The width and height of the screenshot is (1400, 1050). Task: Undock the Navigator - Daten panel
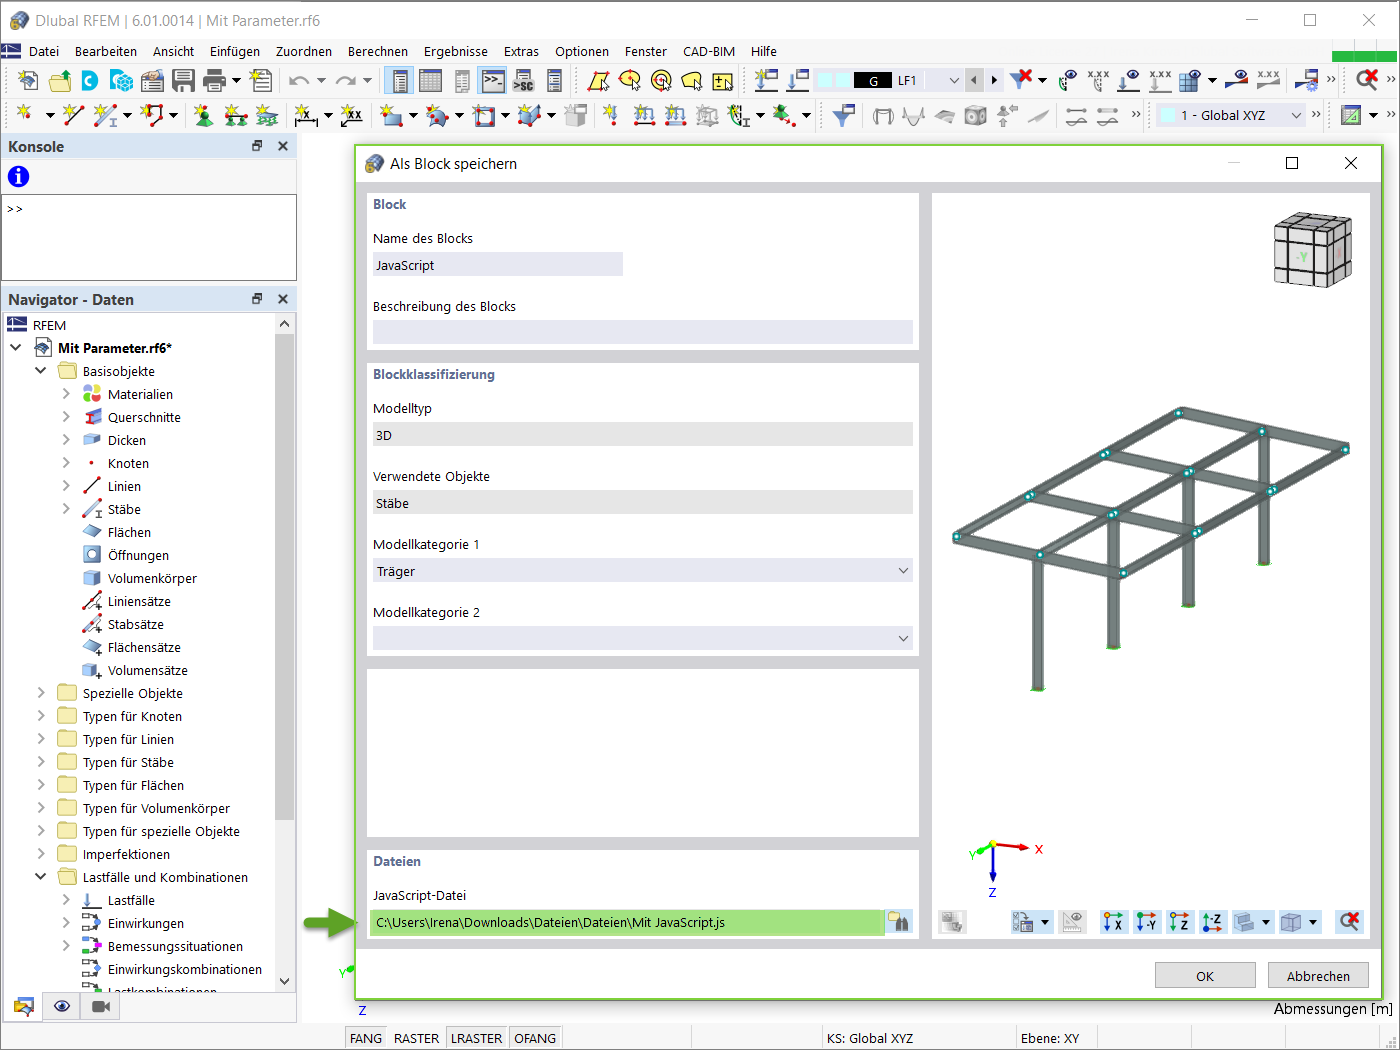[x=257, y=299]
